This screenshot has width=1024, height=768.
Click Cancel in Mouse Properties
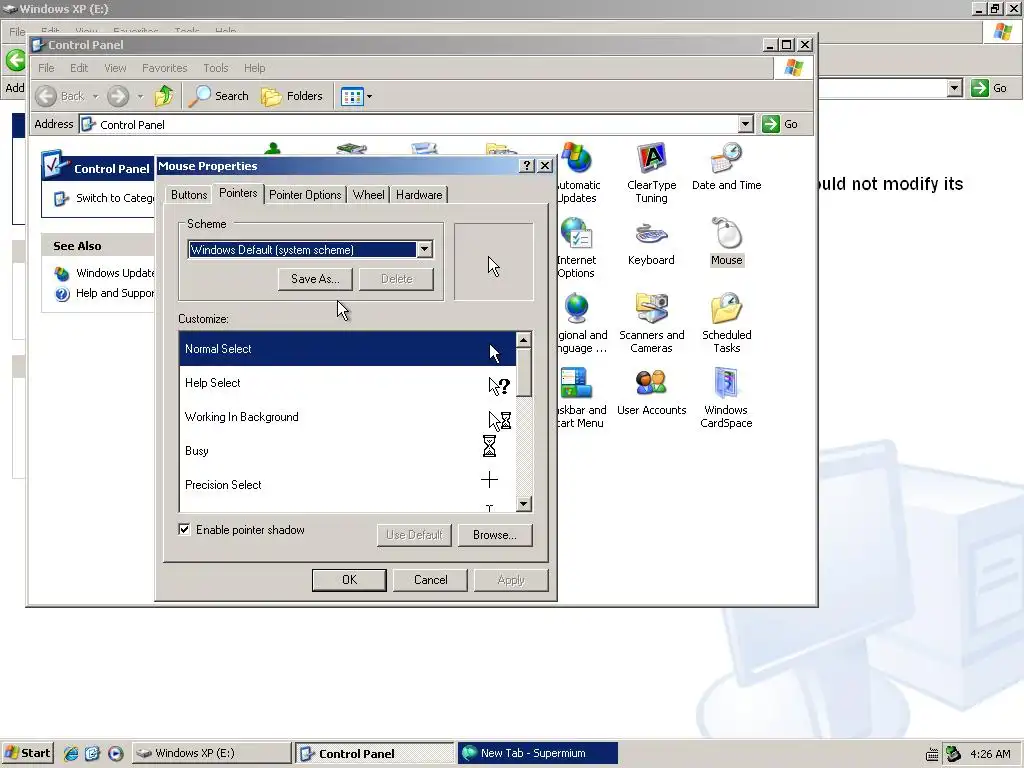tap(430, 580)
